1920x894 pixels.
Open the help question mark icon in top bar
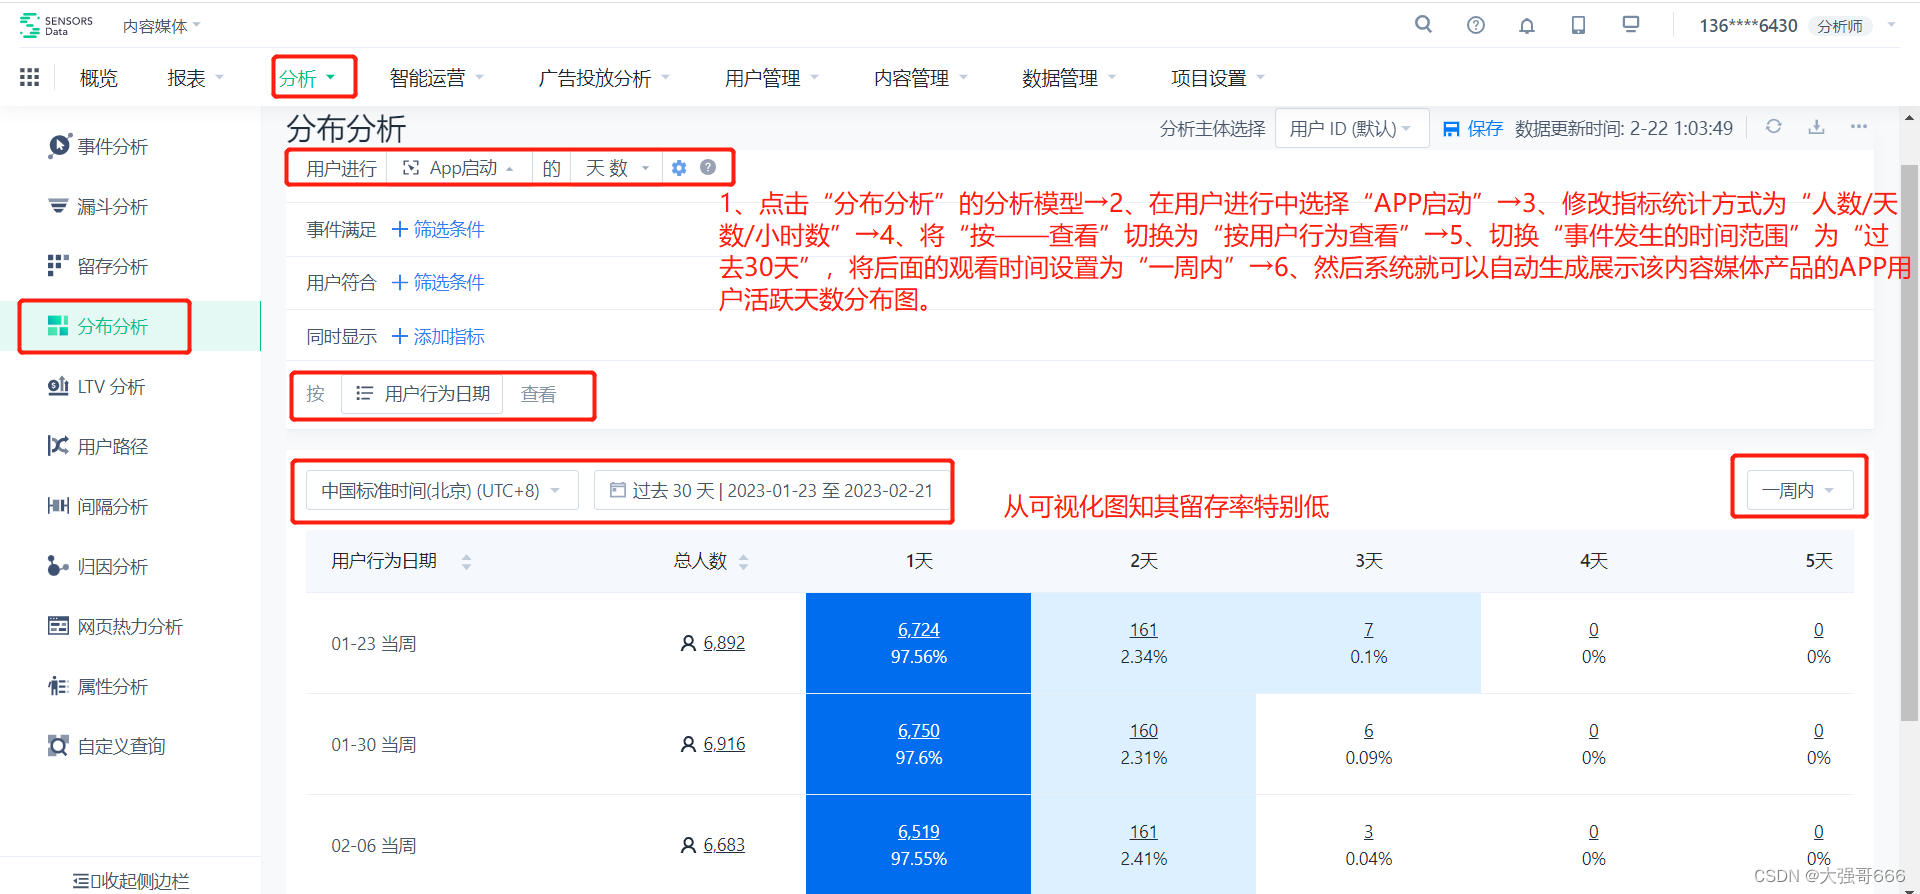(x=1476, y=25)
